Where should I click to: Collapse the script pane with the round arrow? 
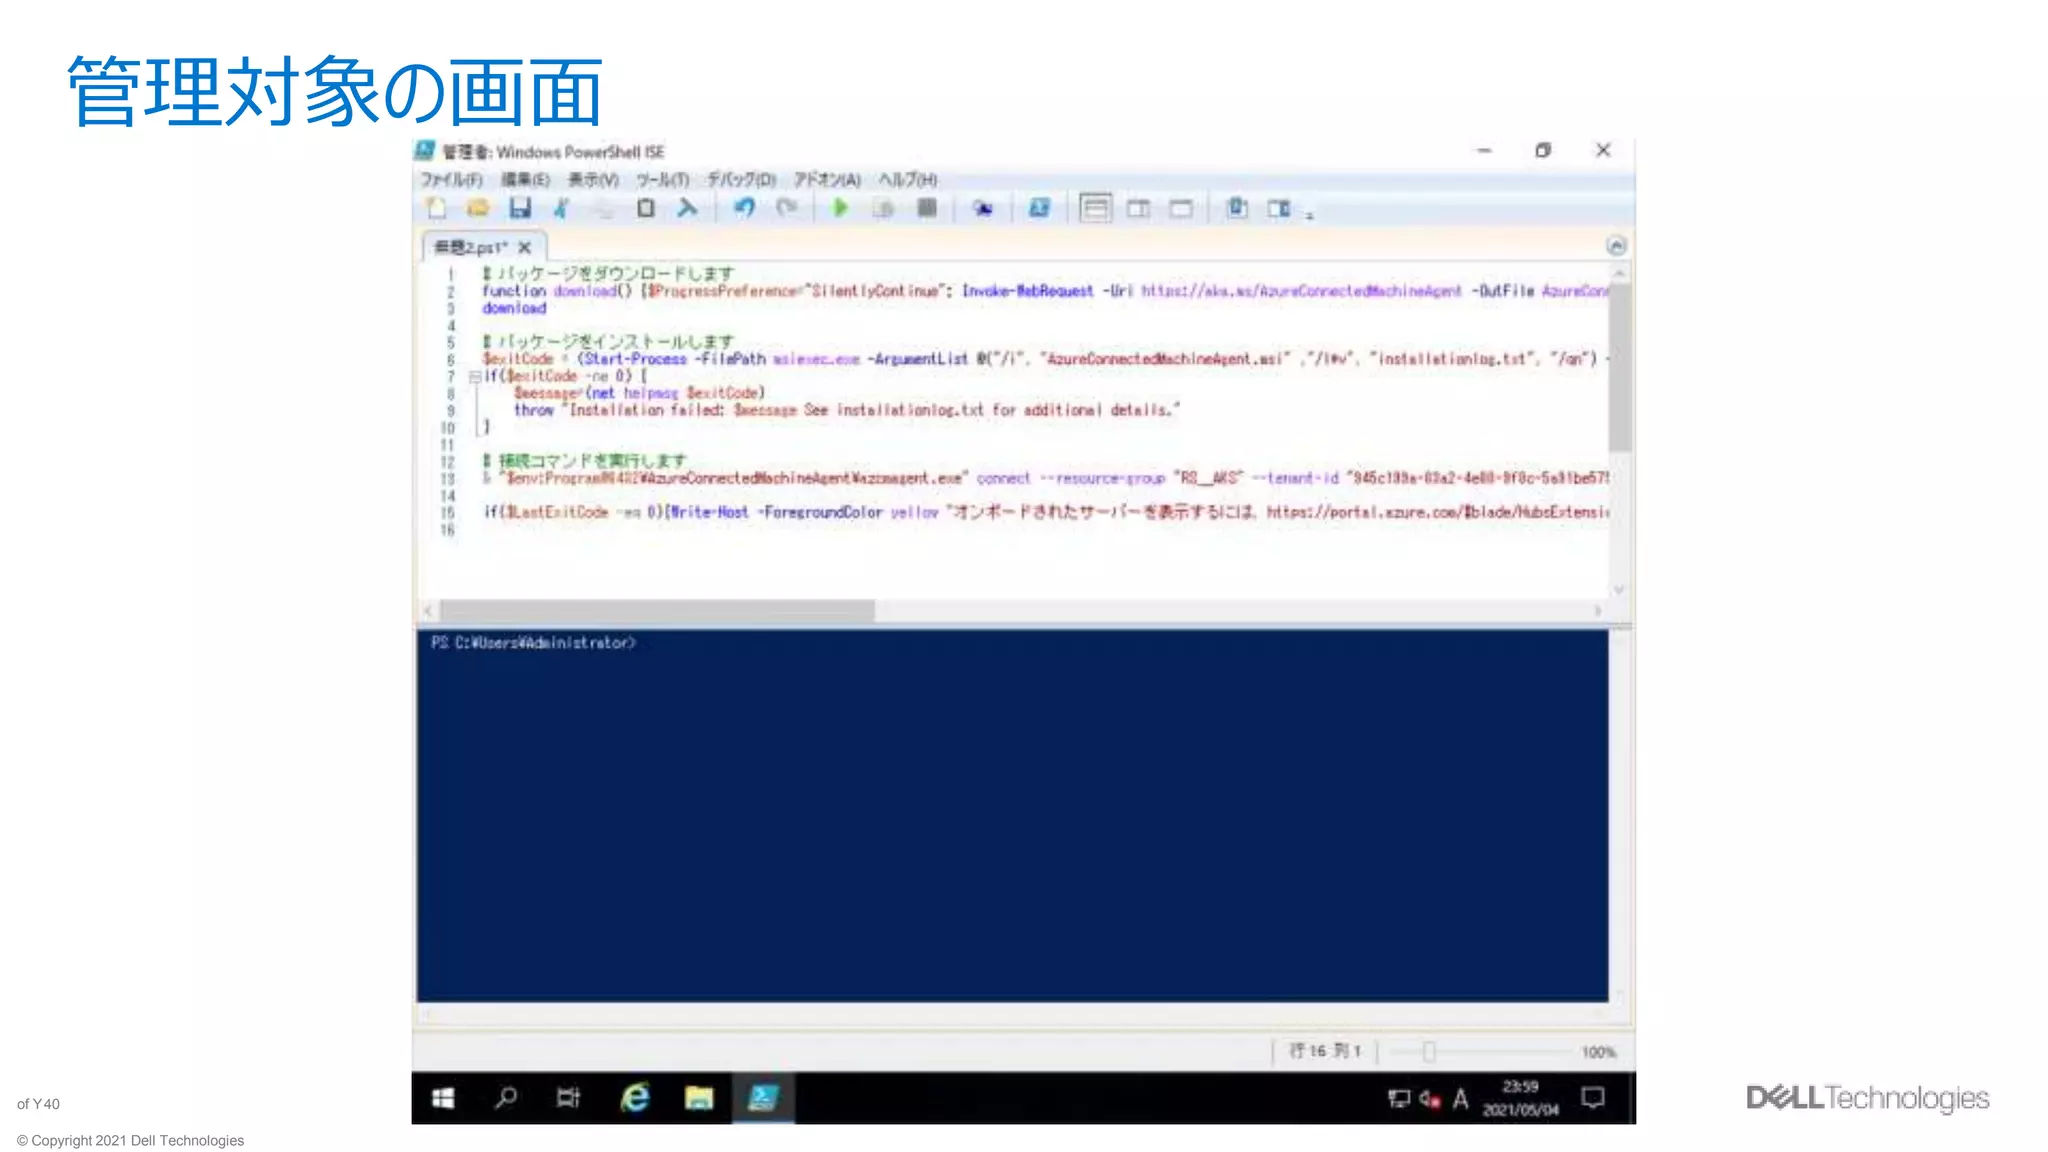click(1616, 245)
